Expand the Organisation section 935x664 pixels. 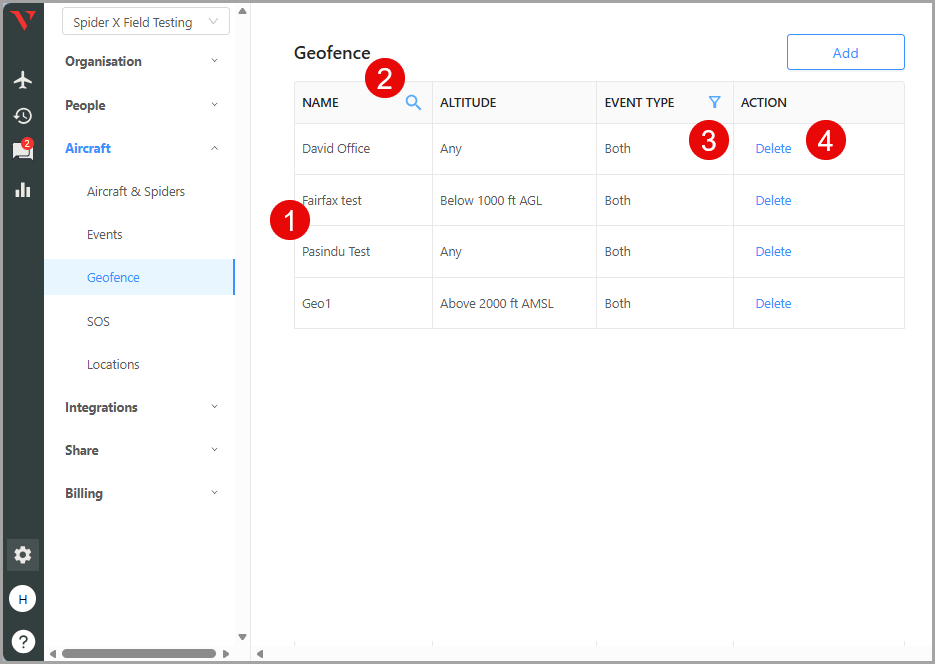tap(140, 61)
